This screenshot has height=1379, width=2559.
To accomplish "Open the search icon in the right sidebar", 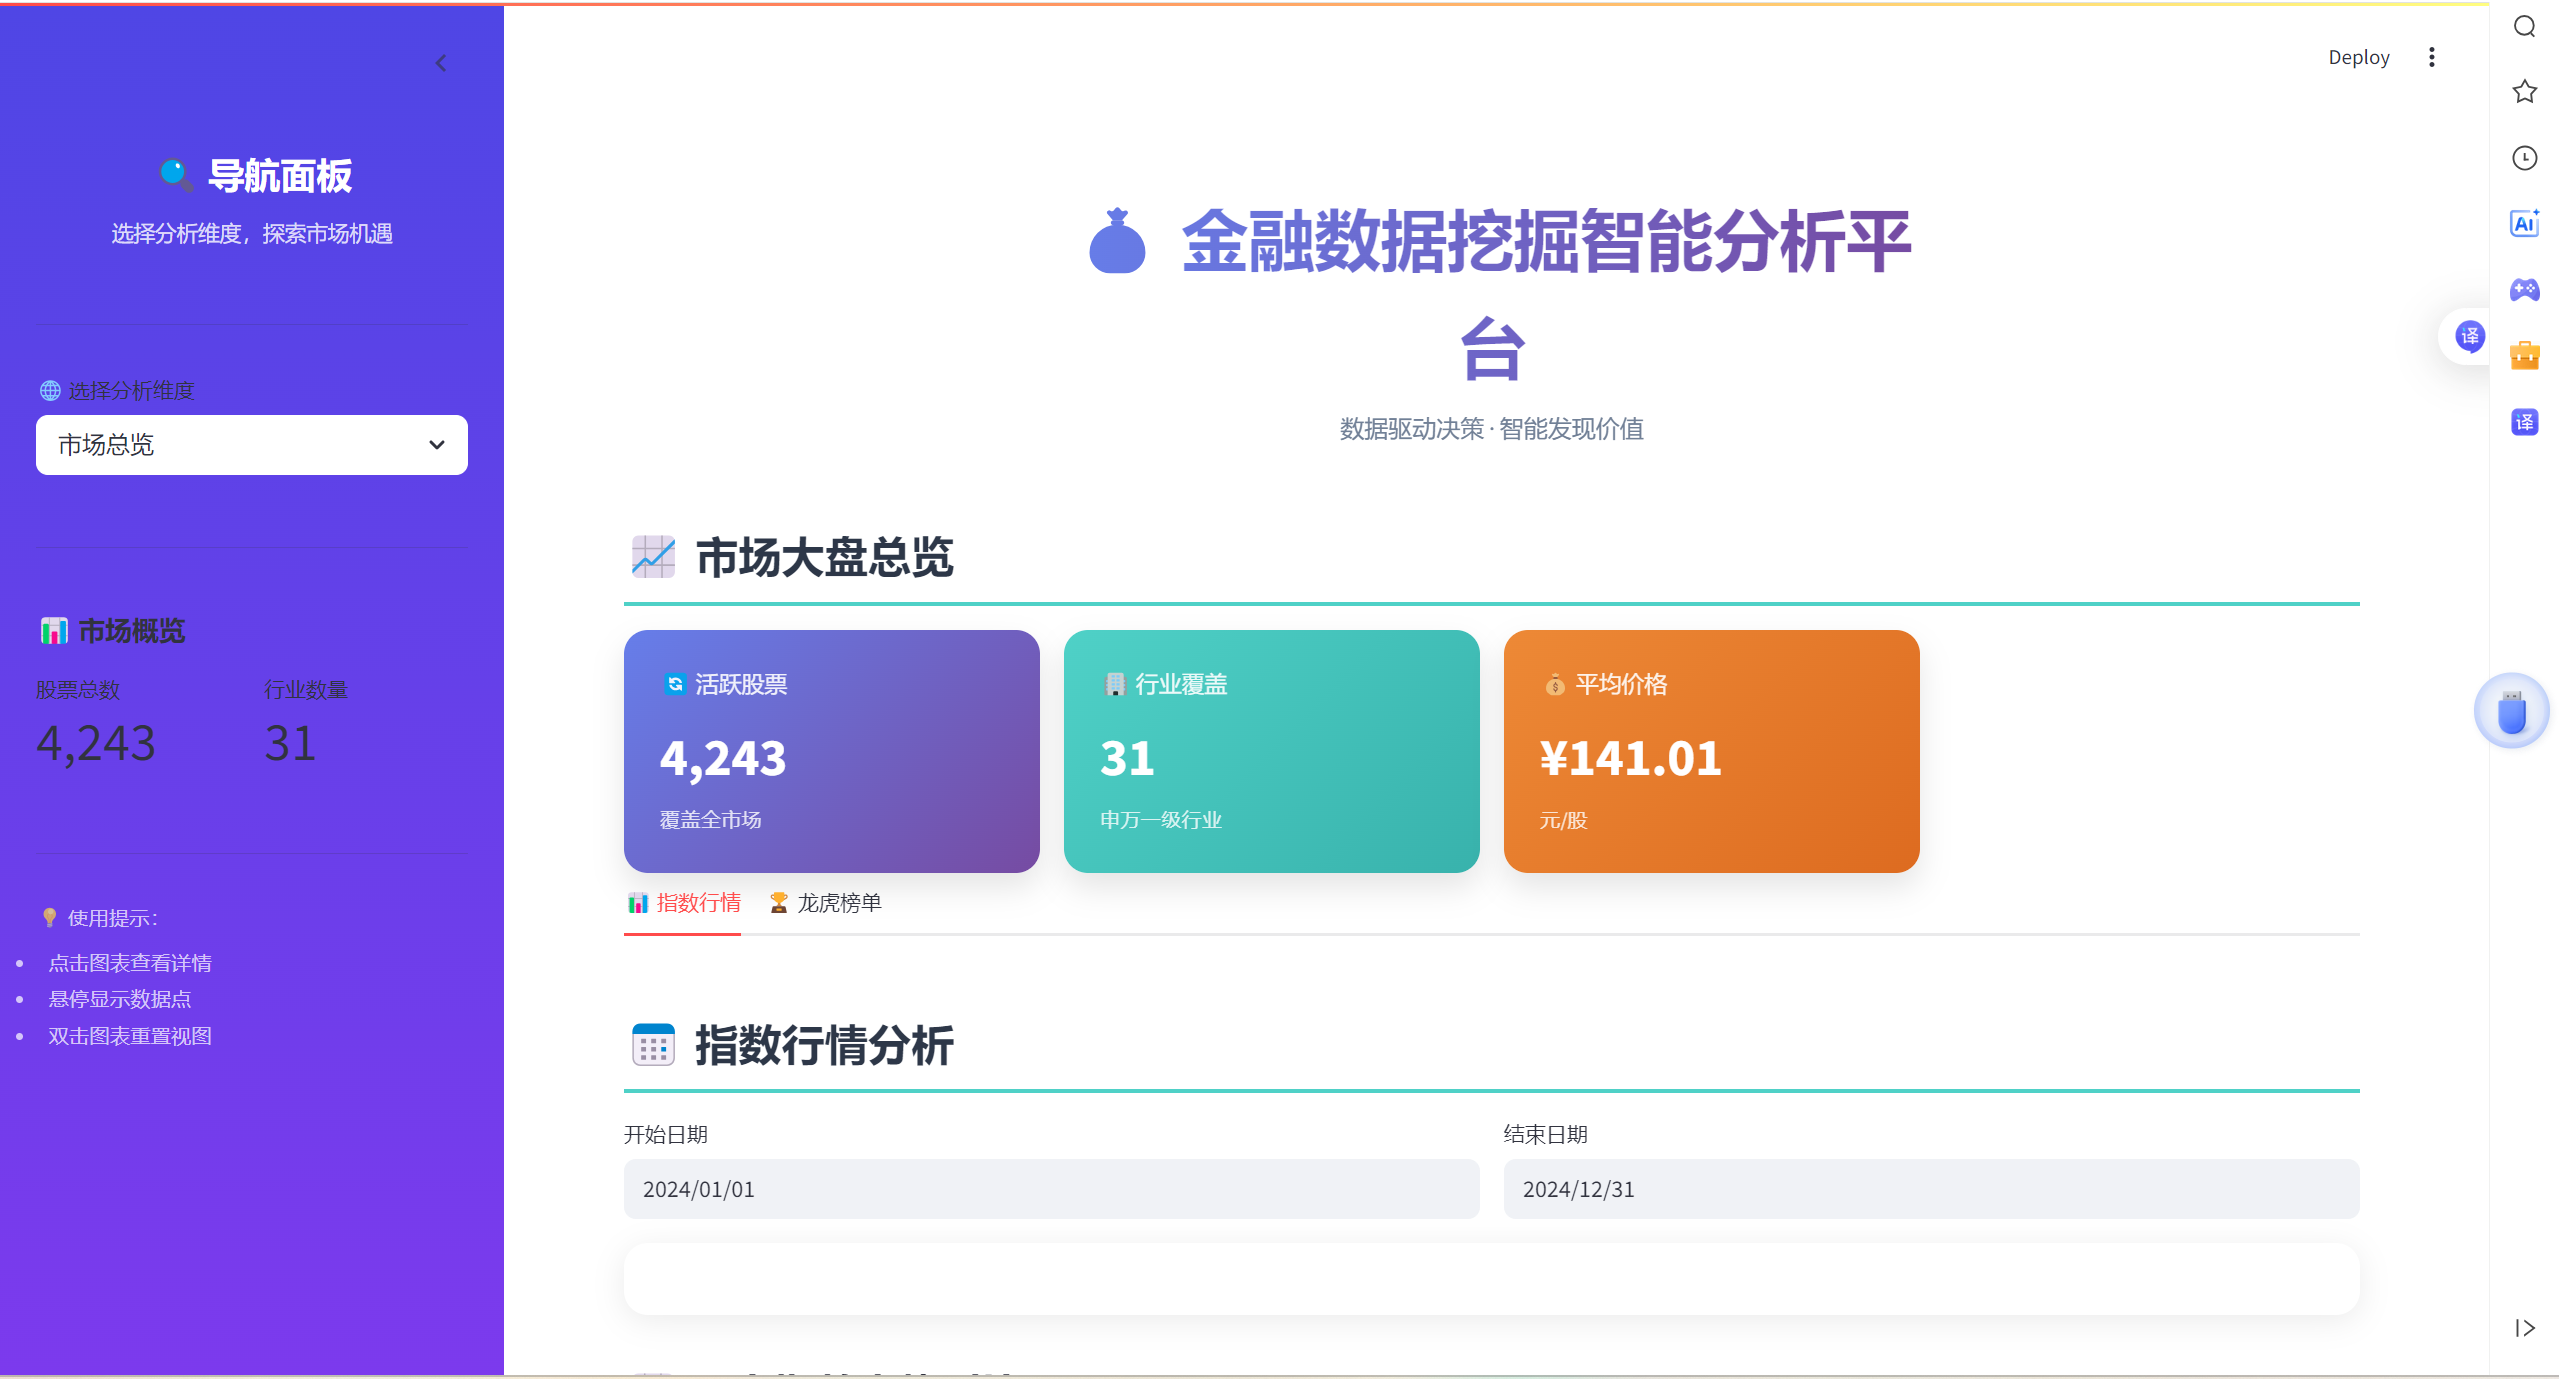I will (x=2524, y=27).
